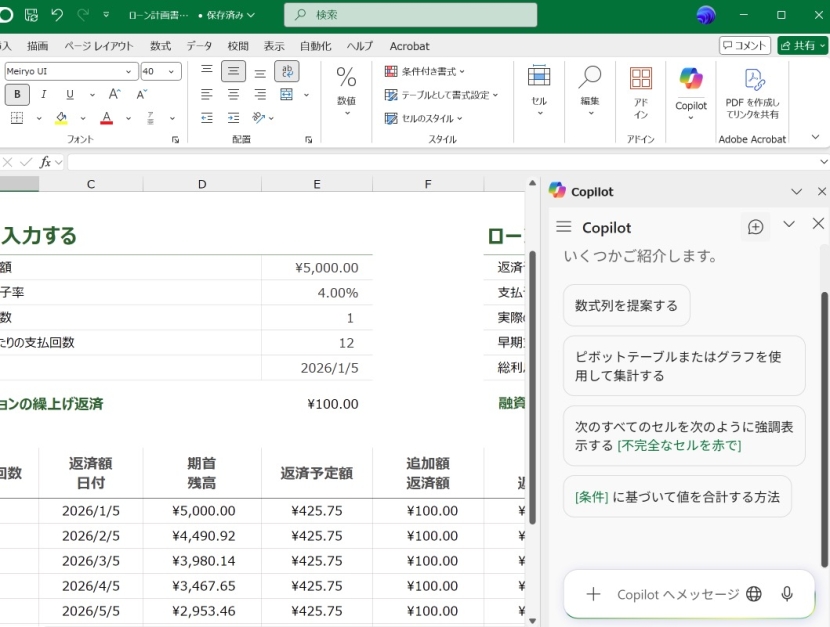Click the increase indent icon
This screenshot has width=830, height=627.
pyautogui.click(x=233, y=118)
